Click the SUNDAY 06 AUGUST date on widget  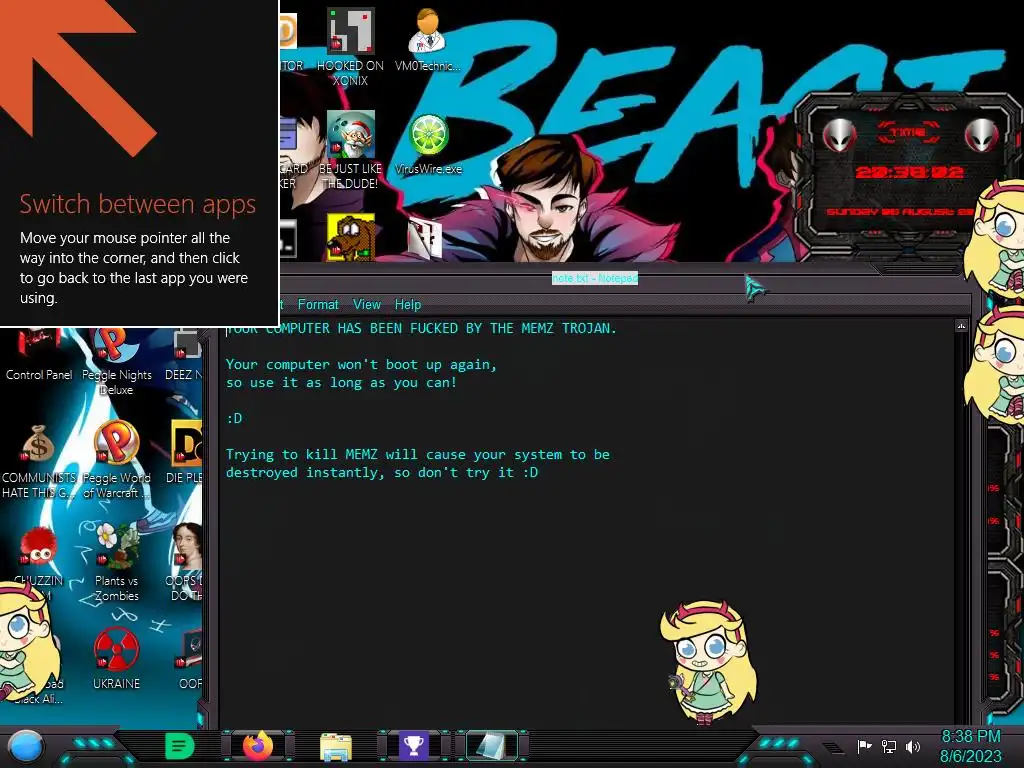click(x=900, y=212)
